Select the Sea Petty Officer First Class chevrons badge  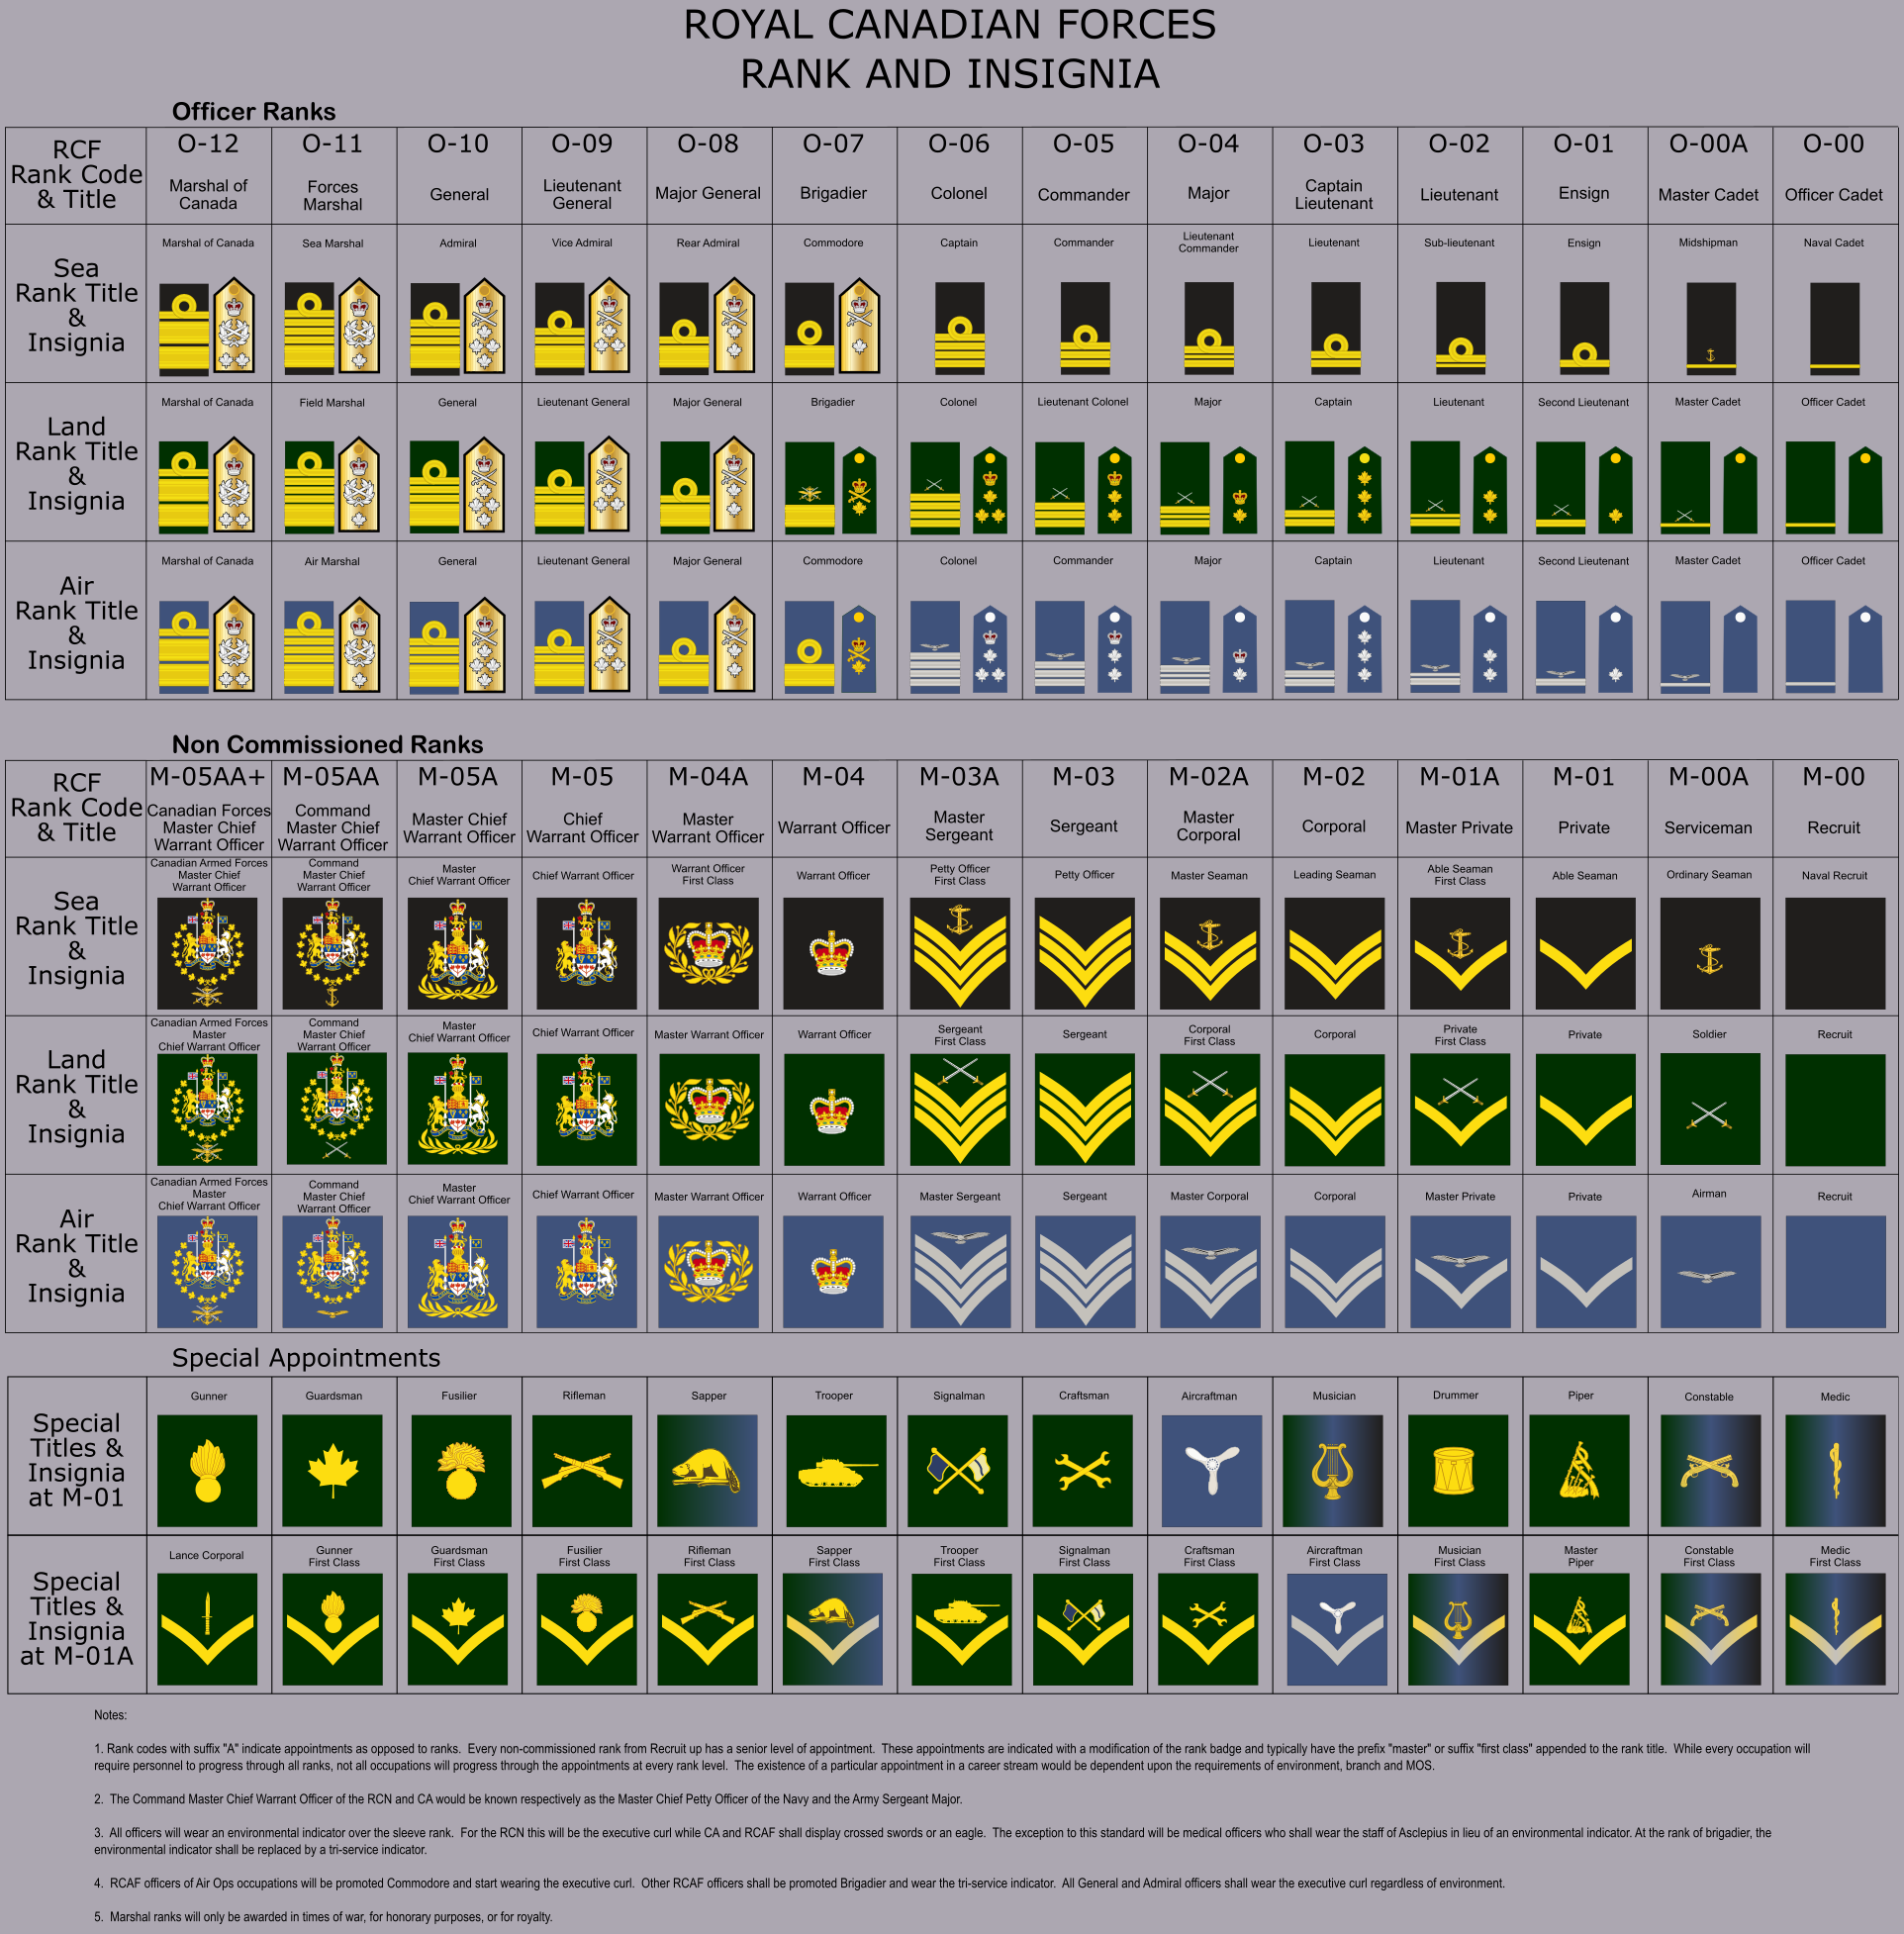coord(960,953)
